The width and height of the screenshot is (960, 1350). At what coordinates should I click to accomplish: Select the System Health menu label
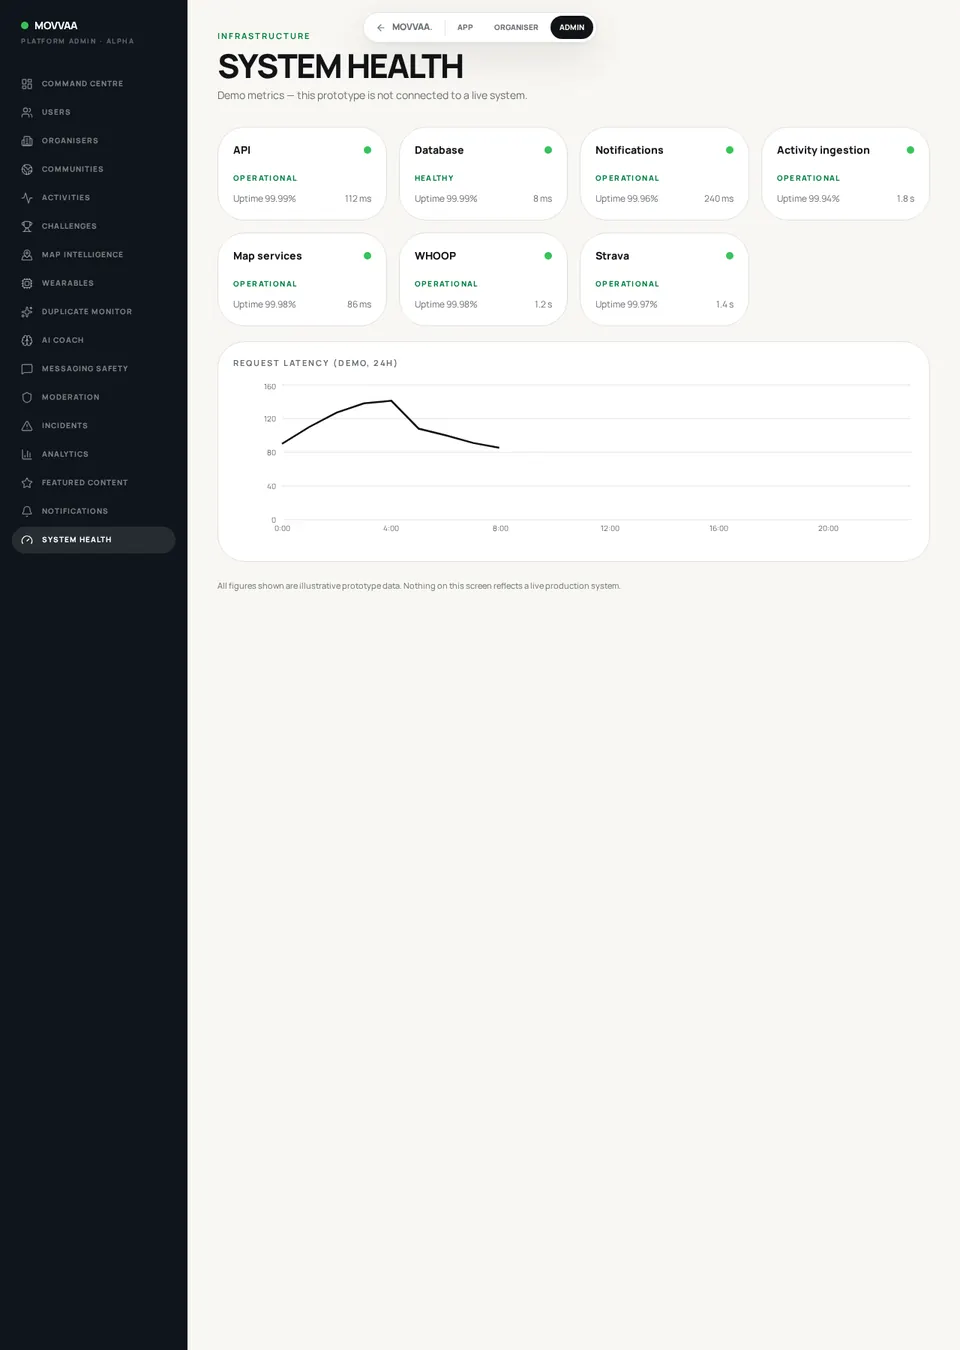[77, 540]
